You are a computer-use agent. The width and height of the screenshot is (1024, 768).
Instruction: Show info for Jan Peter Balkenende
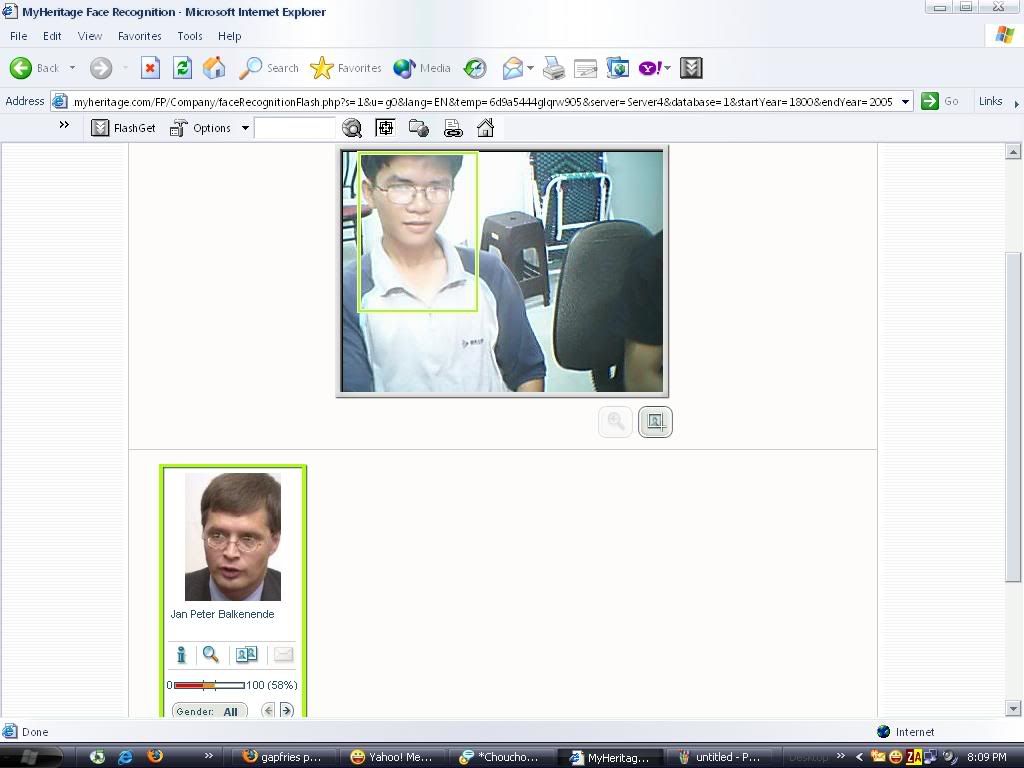tap(181, 654)
